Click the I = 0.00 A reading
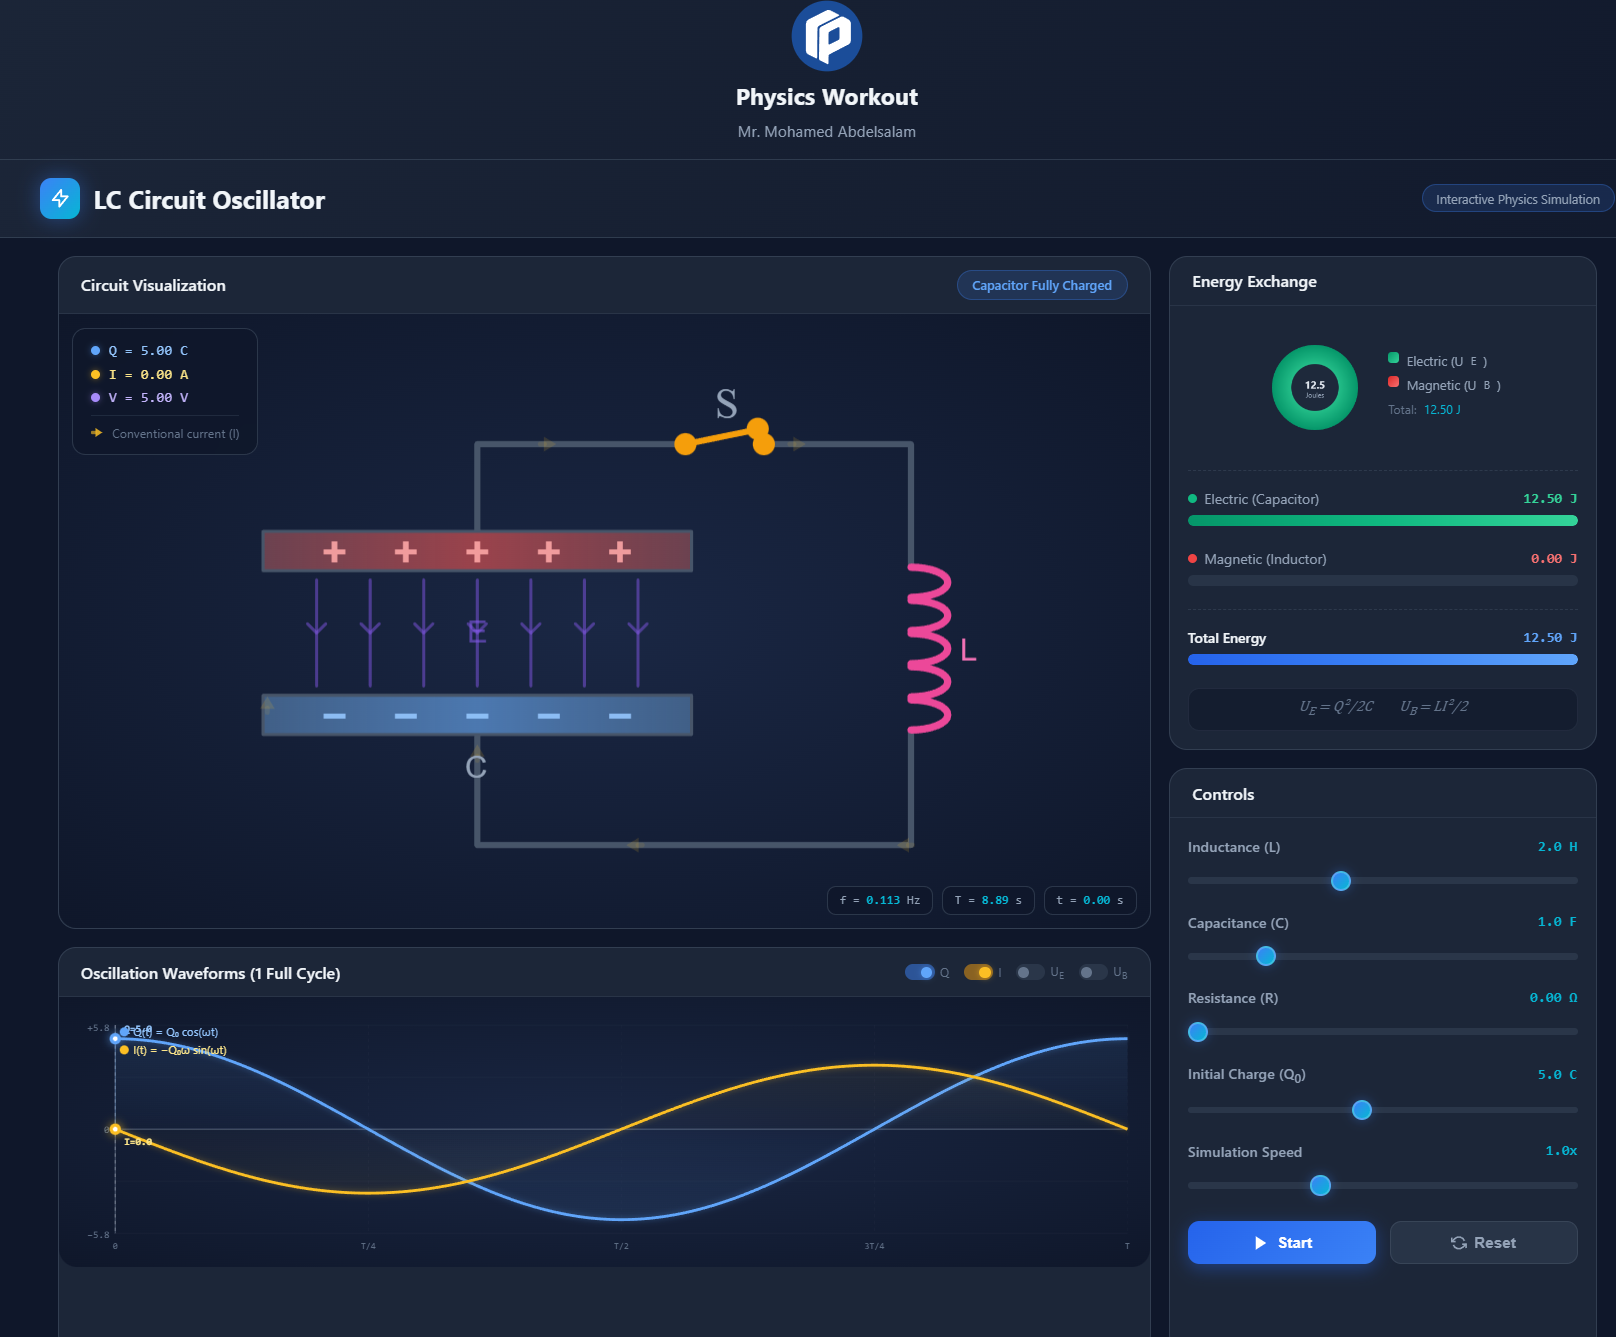The width and height of the screenshot is (1616, 1337). [x=148, y=375]
